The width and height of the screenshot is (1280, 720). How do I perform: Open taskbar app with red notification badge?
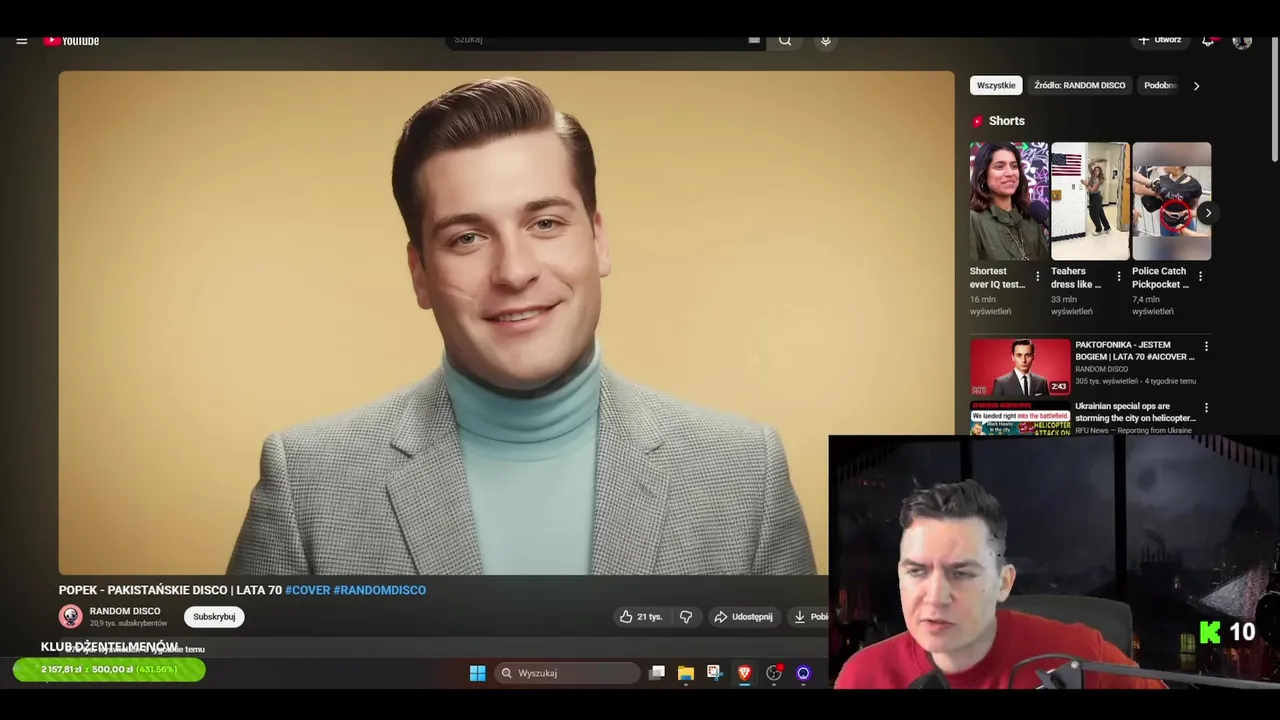tap(774, 673)
